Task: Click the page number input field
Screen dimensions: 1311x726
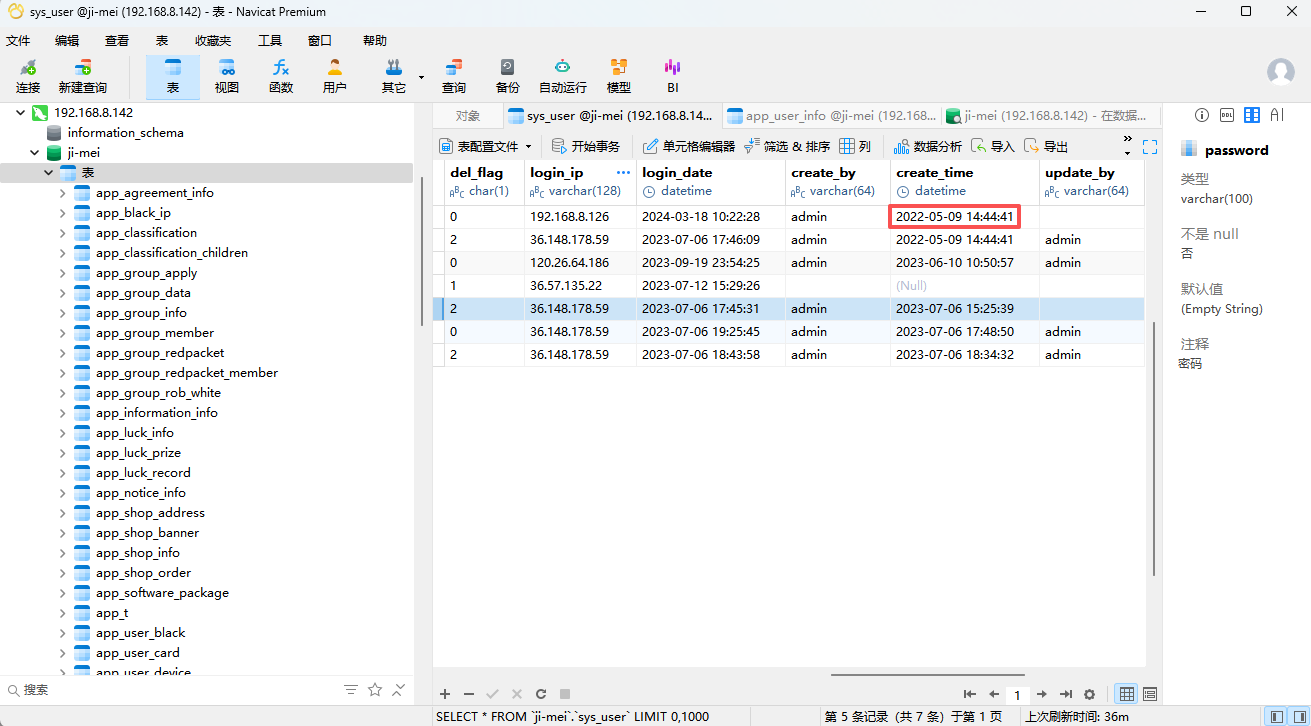Action: [1017, 694]
